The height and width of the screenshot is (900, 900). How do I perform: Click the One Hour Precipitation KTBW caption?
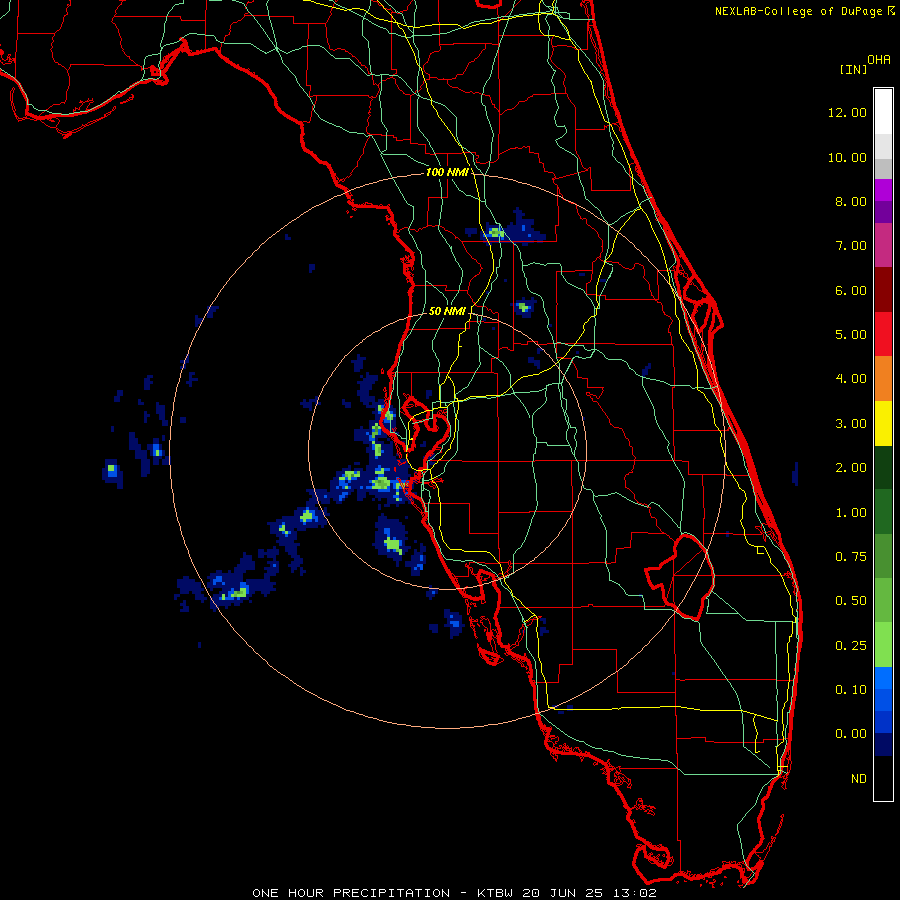pos(454,893)
